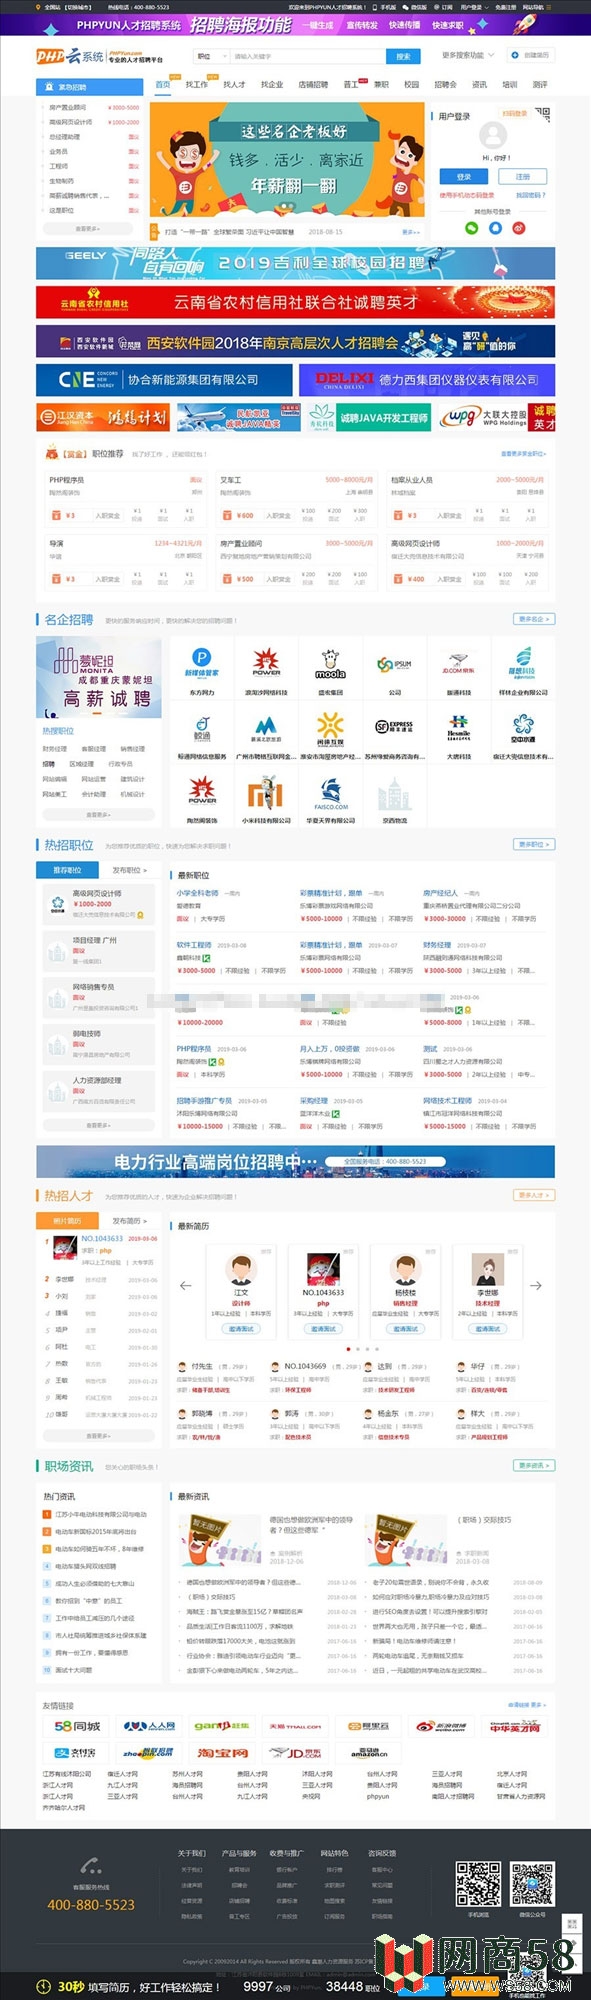Open the 招聘会 navigation item
Viewport: 591px width, 2000px height.
pyautogui.click(x=445, y=85)
